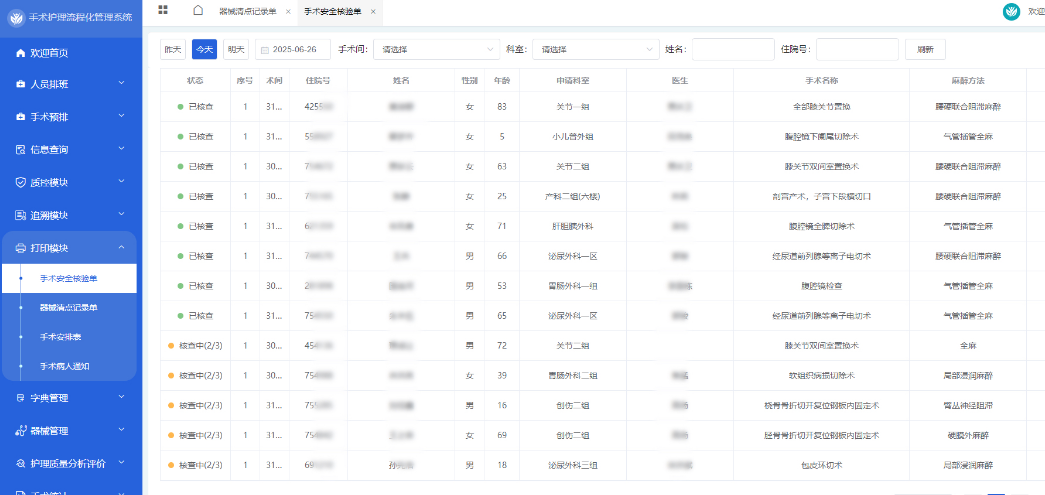Close the 手术安全核验单 tab
This screenshot has width=1045, height=495.
click(373, 12)
